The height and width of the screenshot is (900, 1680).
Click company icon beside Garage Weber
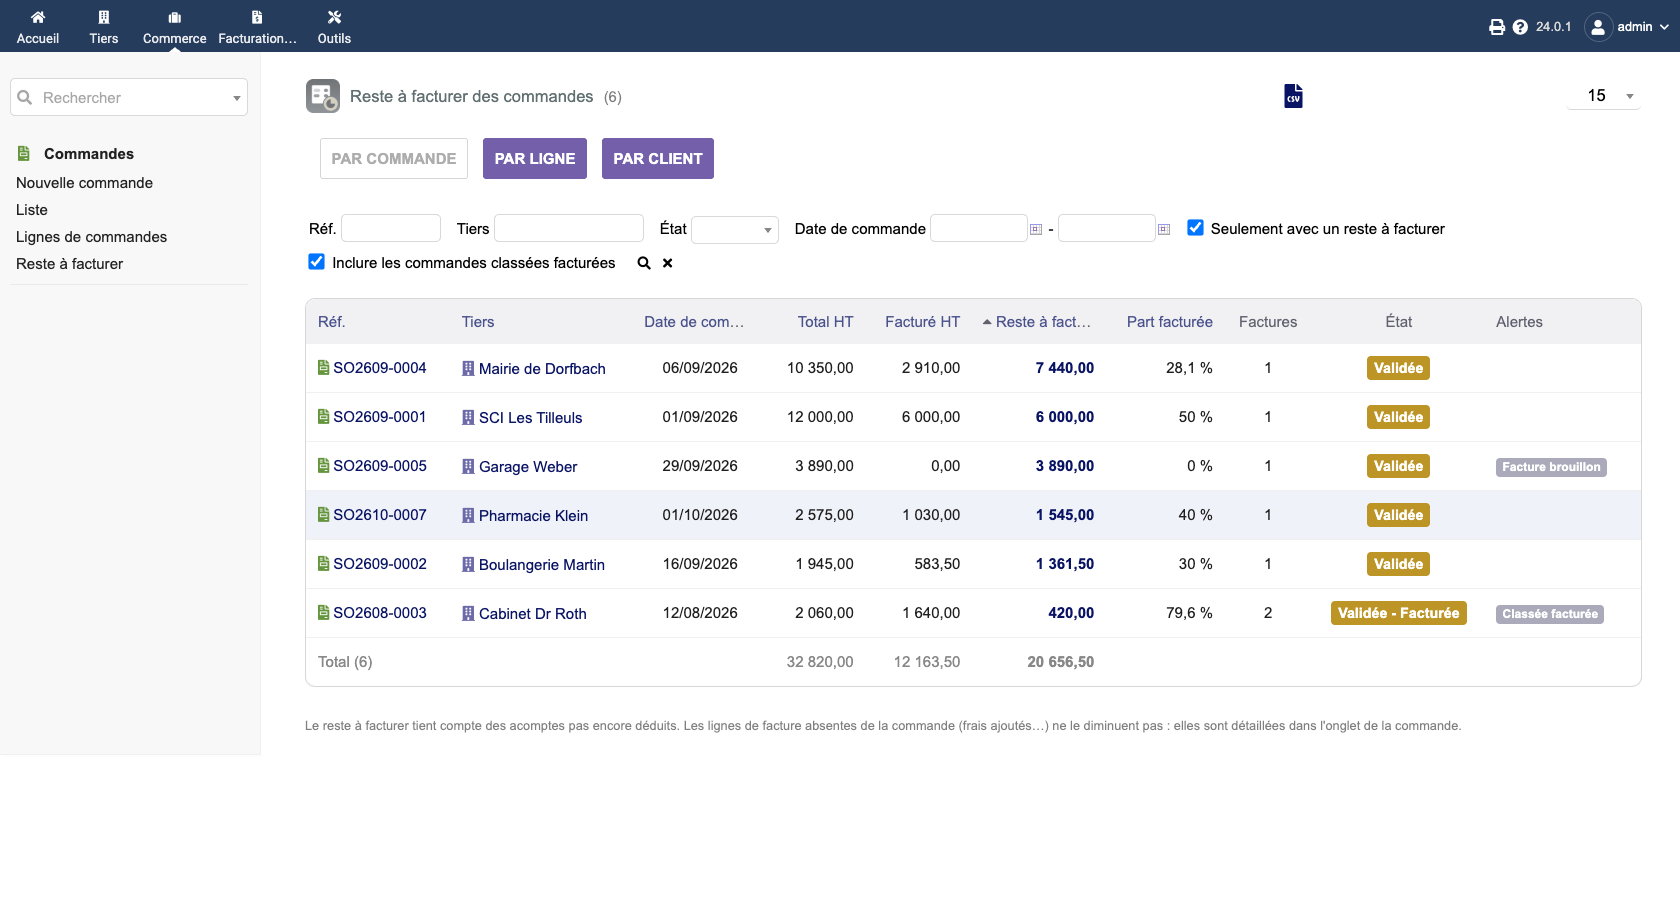click(x=468, y=466)
